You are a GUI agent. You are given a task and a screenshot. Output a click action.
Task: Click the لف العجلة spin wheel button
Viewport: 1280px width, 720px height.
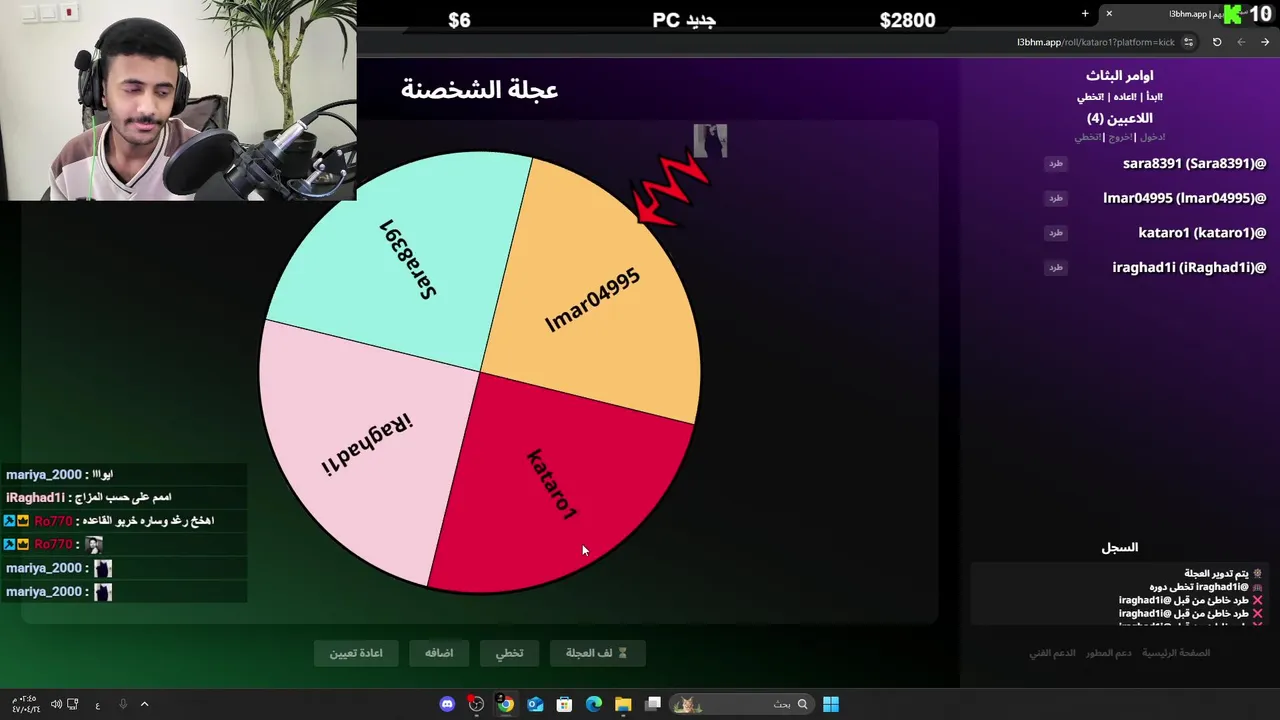pos(597,653)
